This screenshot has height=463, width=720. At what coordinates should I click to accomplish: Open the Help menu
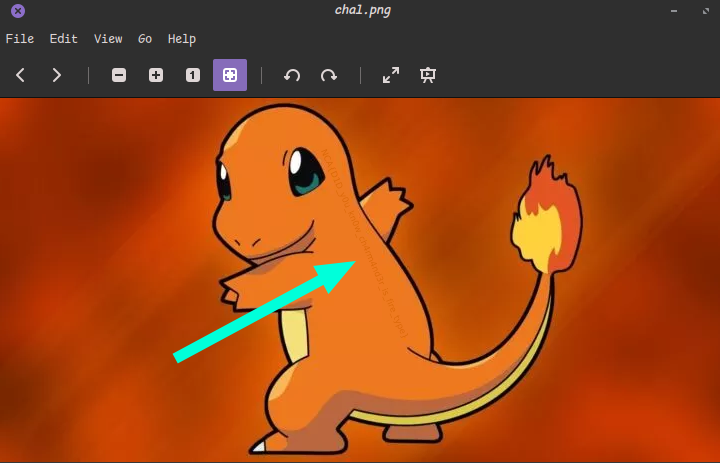tap(182, 39)
